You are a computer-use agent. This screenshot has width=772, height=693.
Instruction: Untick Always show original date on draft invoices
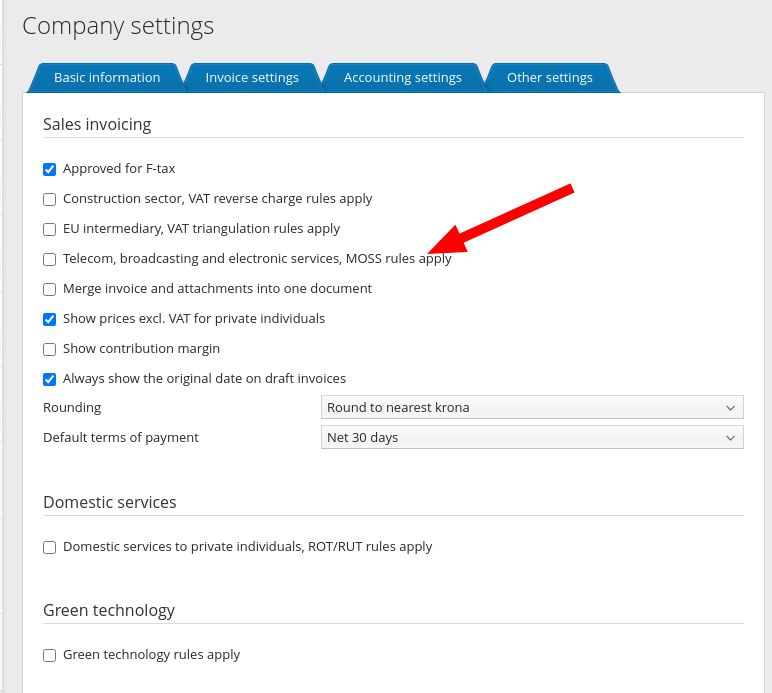point(50,379)
